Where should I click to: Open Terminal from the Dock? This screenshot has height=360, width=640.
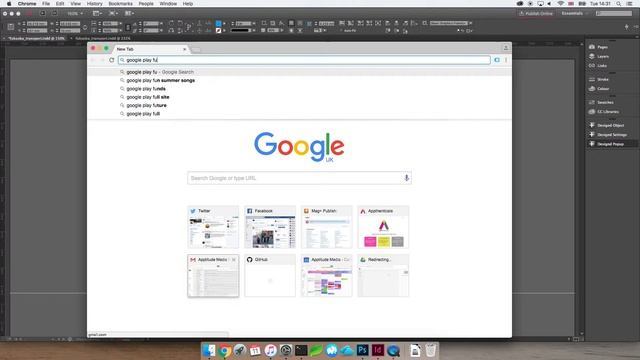tap(301, 350)
